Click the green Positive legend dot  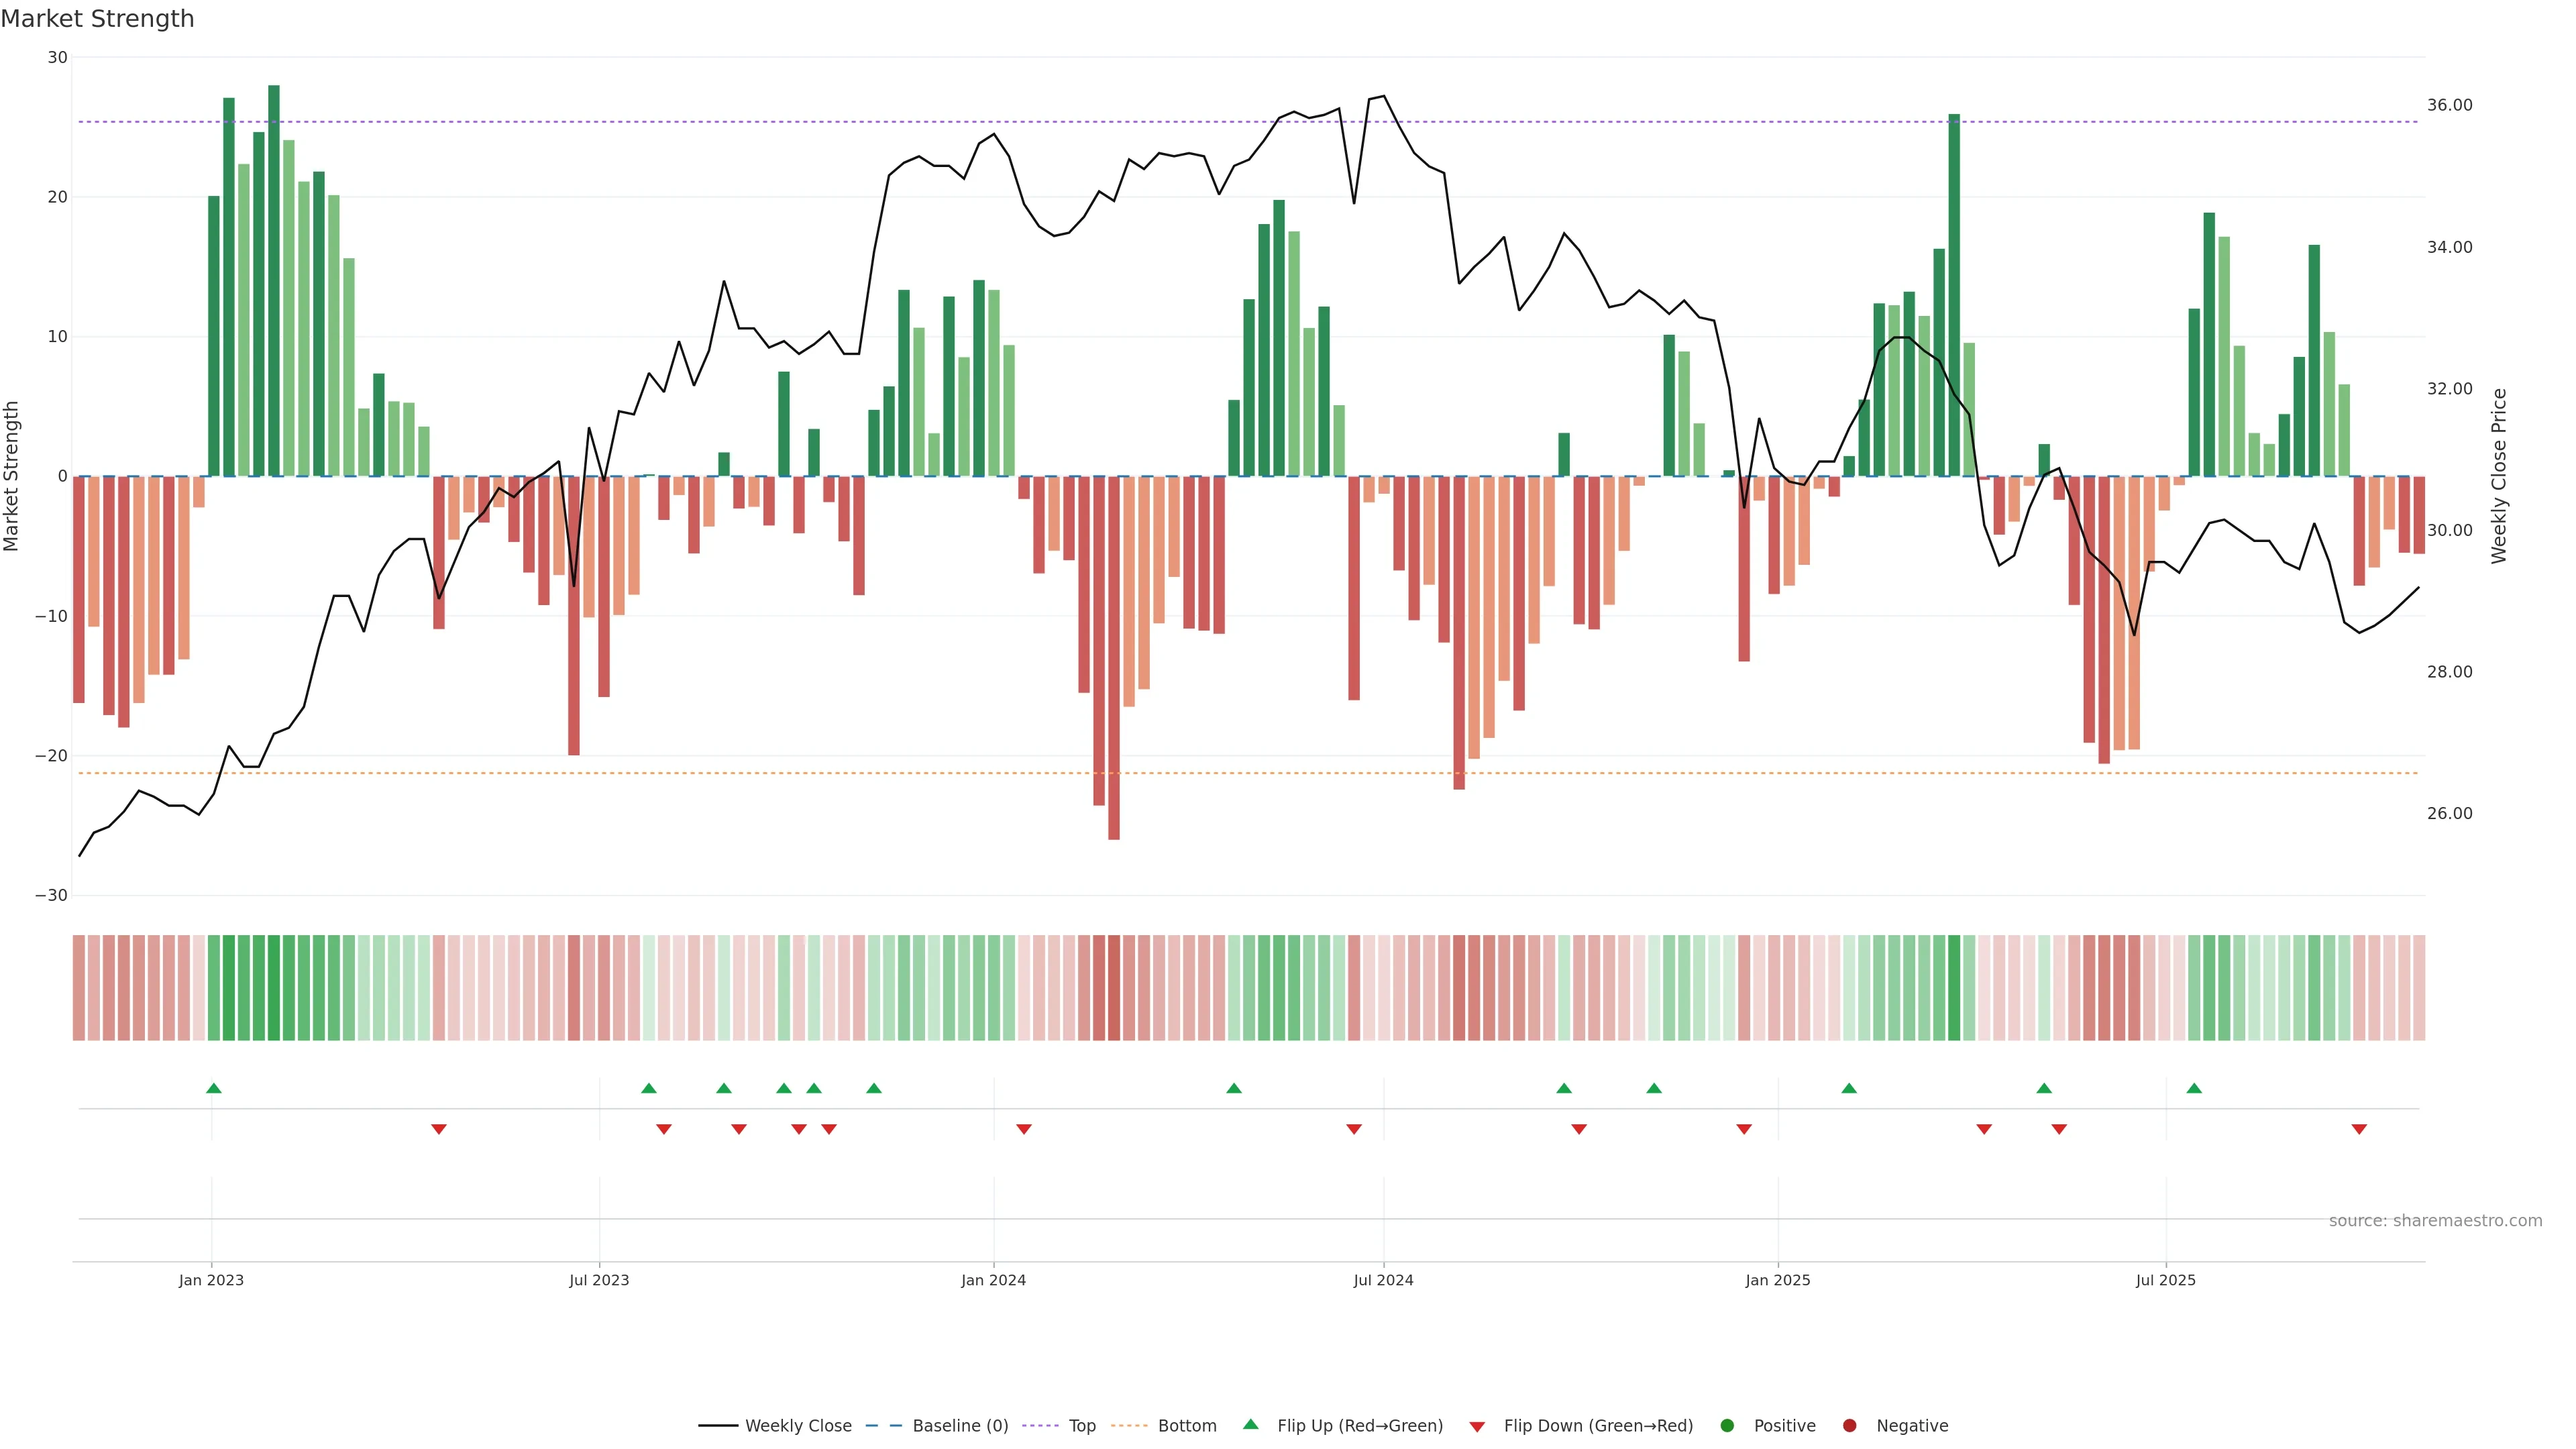[1727, 1426]
